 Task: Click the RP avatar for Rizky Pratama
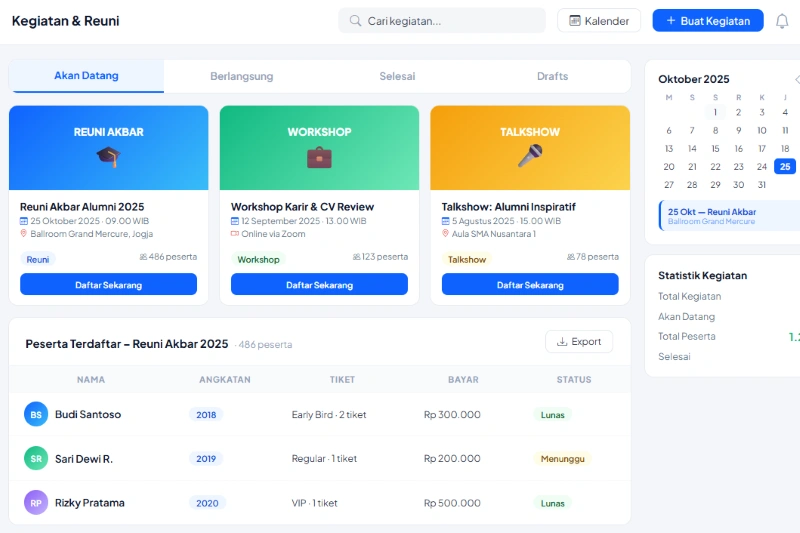click(36, 502)
